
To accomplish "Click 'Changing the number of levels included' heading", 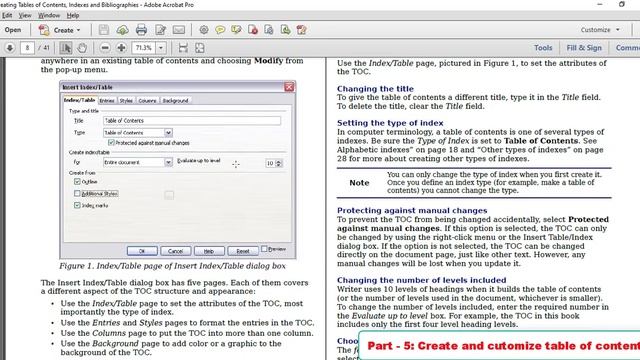I will (x=421, y=280).
